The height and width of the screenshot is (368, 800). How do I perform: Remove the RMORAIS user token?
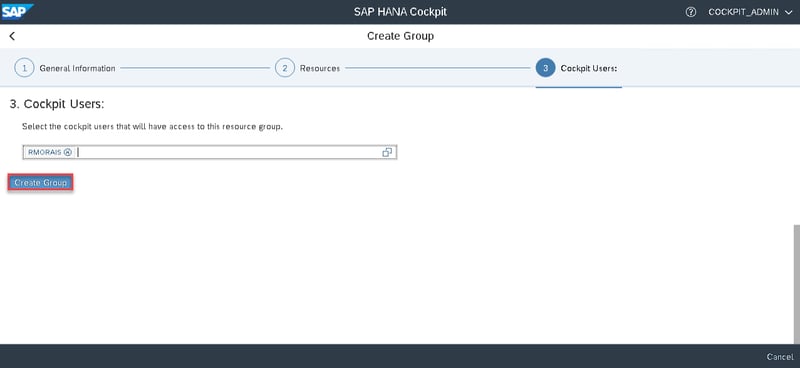point(68,152)
